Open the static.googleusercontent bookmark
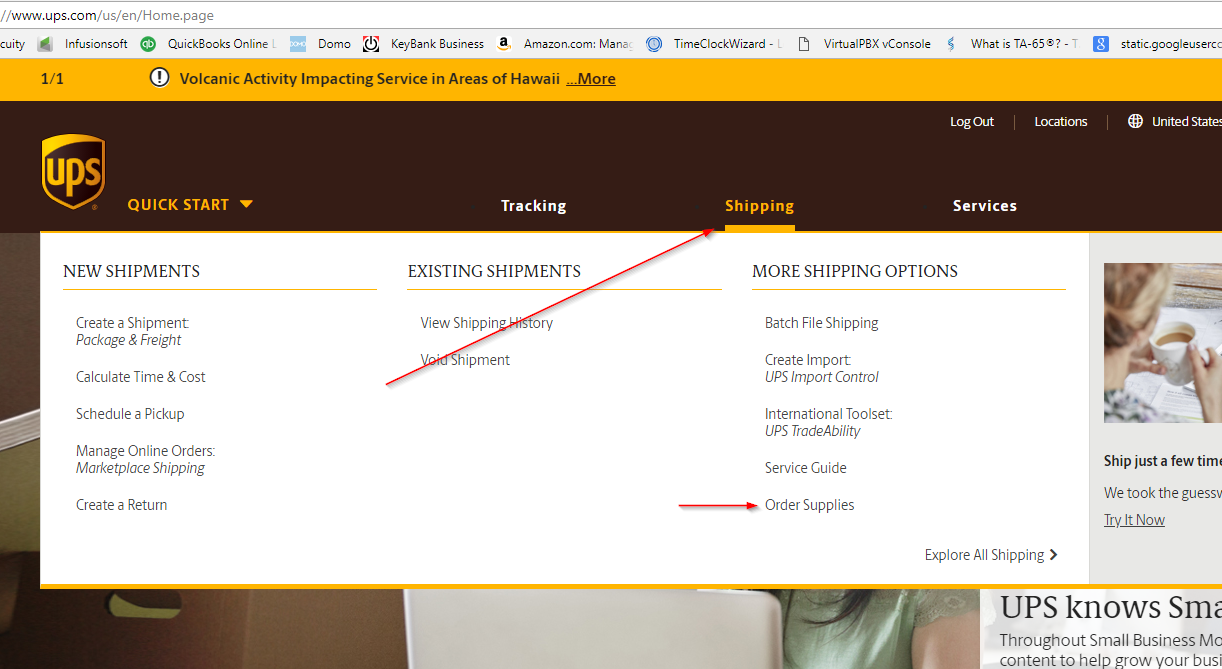 pyautogui.click(x=1156, y=44)
